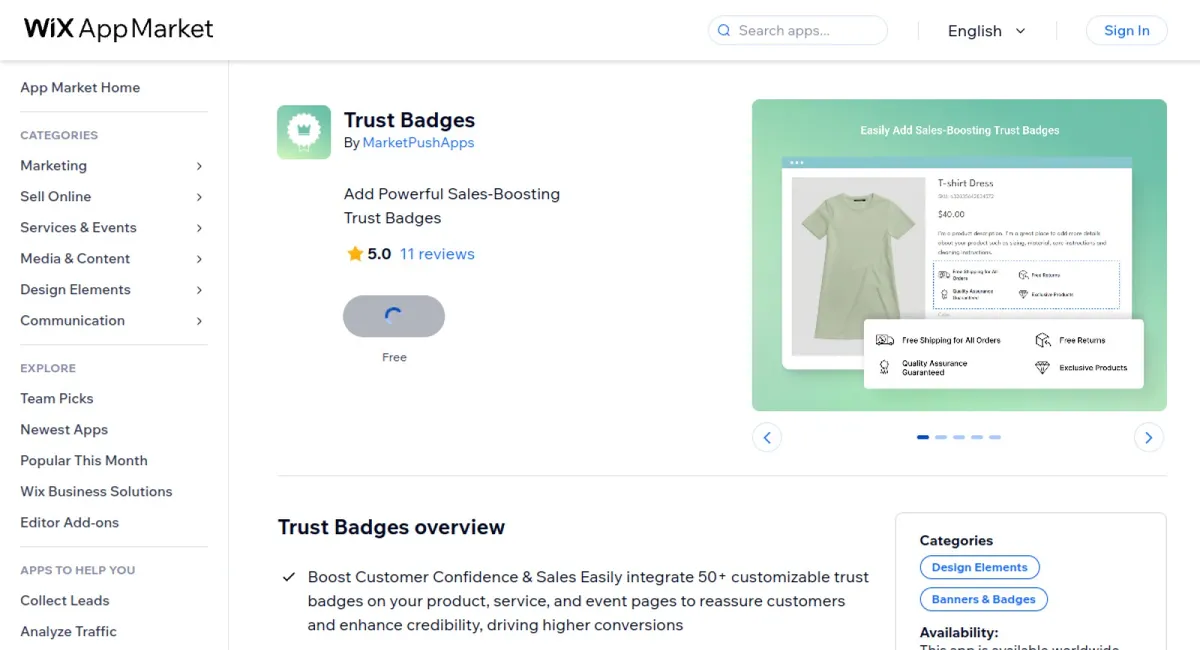Click the Trust Badges app icon
The height and width of the screenshot is (650, 1200).
click(x=304, y=132)
